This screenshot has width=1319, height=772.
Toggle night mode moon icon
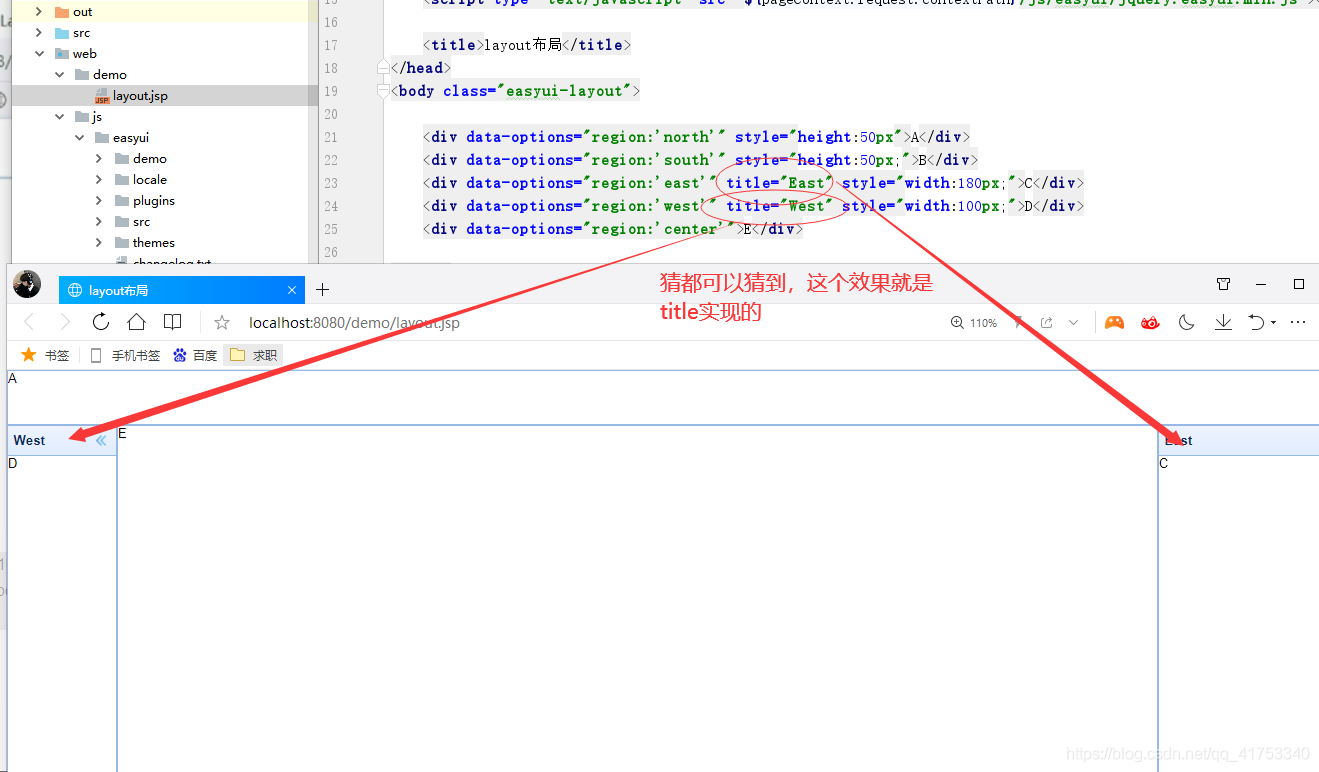pyautogui.click(x=1187, y=322)
